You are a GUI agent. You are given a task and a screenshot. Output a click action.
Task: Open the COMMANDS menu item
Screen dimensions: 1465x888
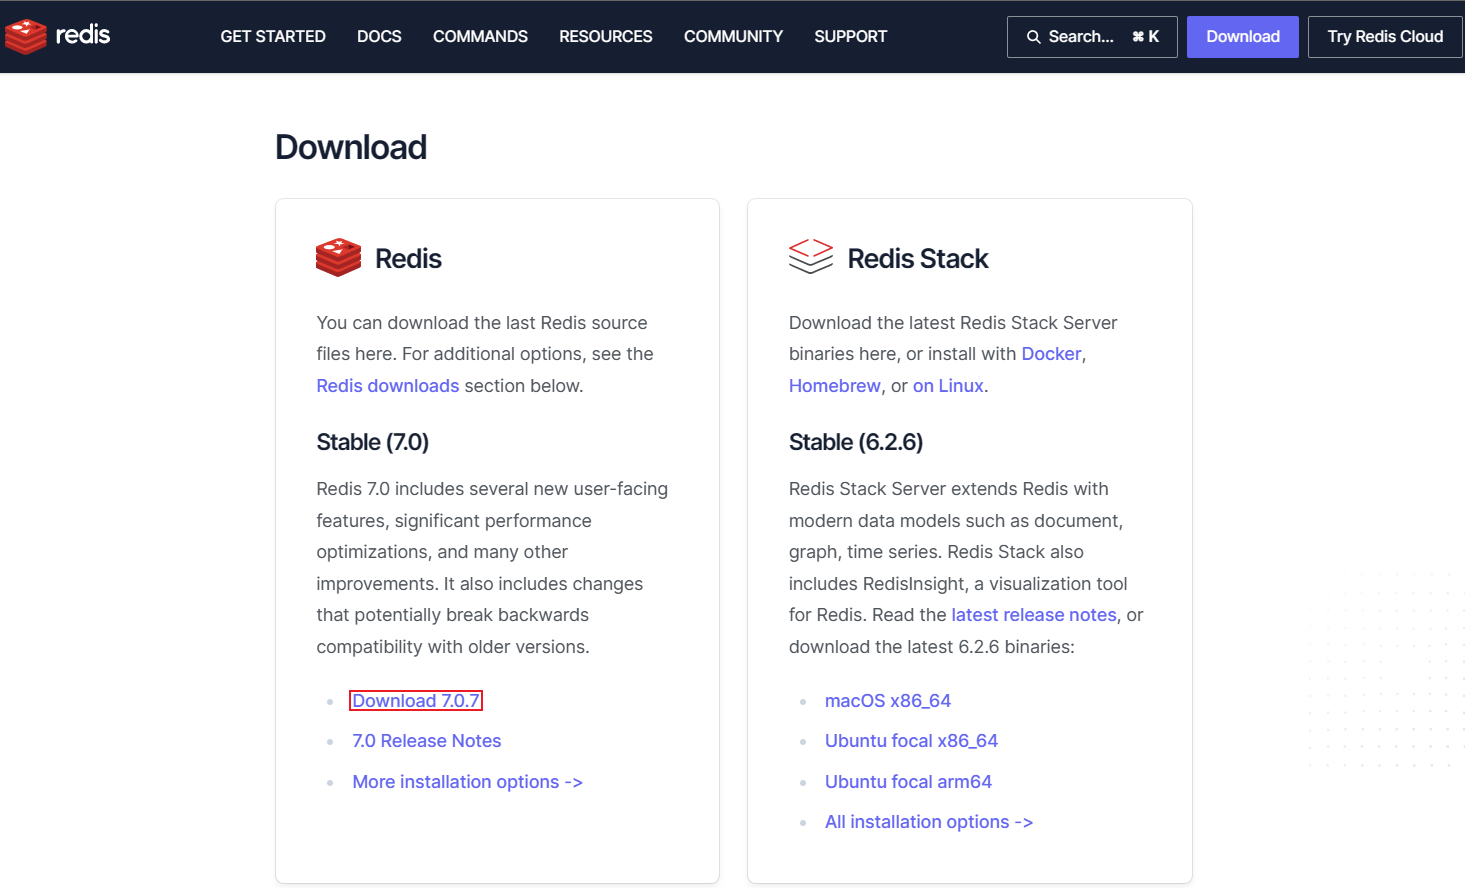pos(480,37)
